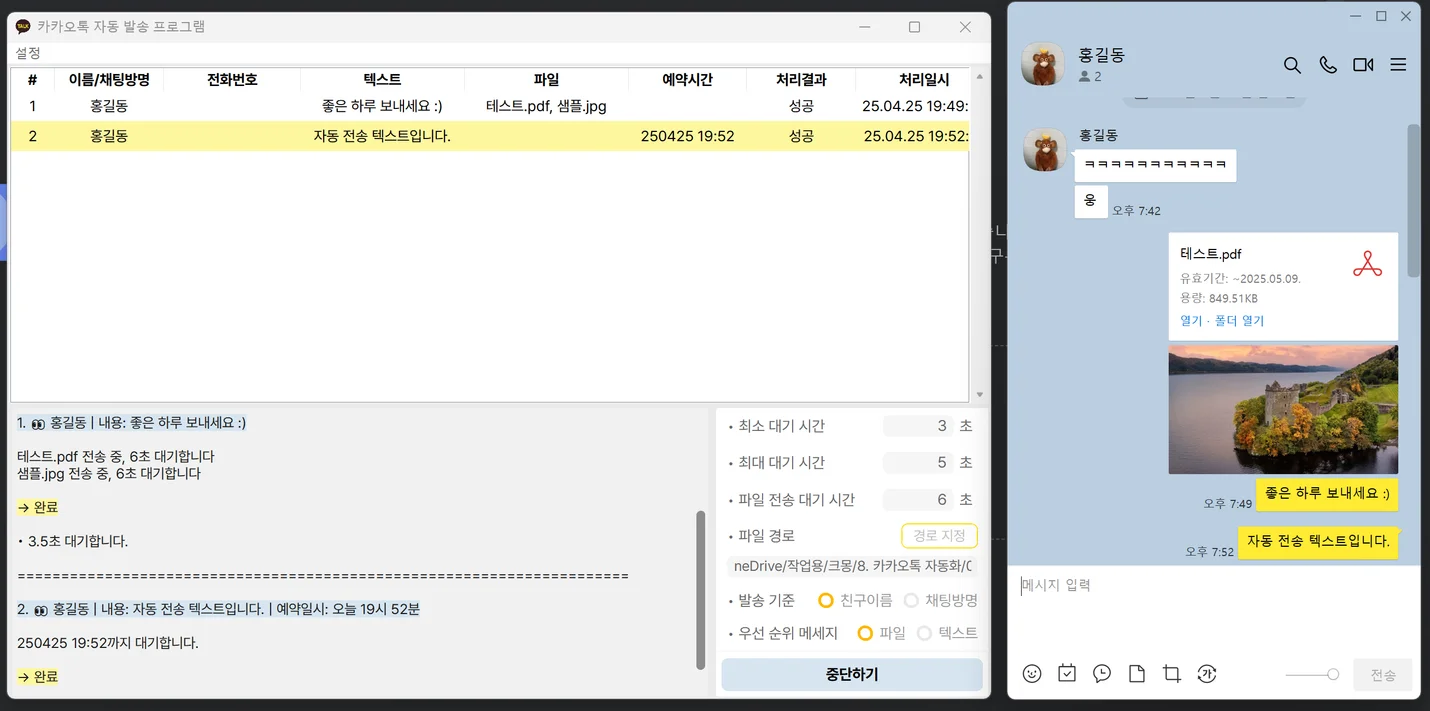Choose 텍스트 as priority message
The width and height of the screenshot is (1430, 711).
[x=924, y=633]
